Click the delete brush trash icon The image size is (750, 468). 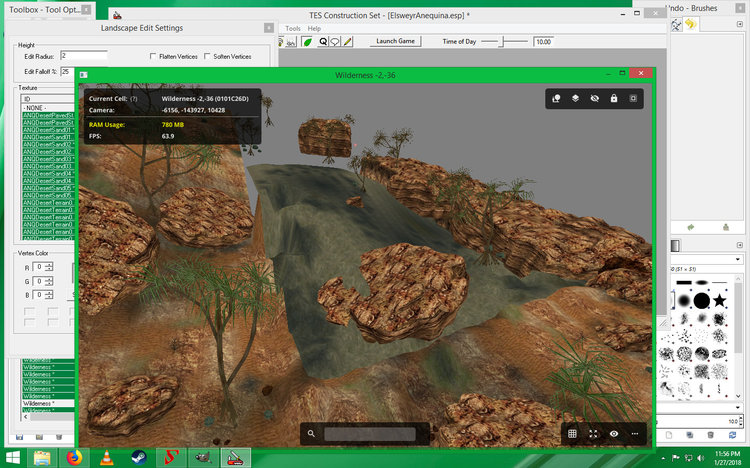pos(711,435)
